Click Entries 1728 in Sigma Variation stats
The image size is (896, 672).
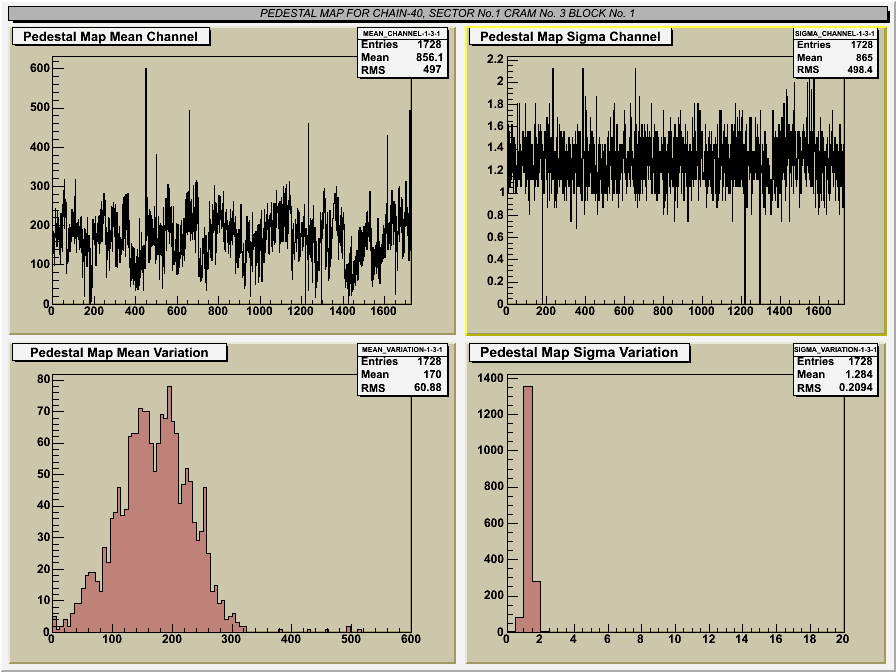pyautogui.click(x=835, y=361)
